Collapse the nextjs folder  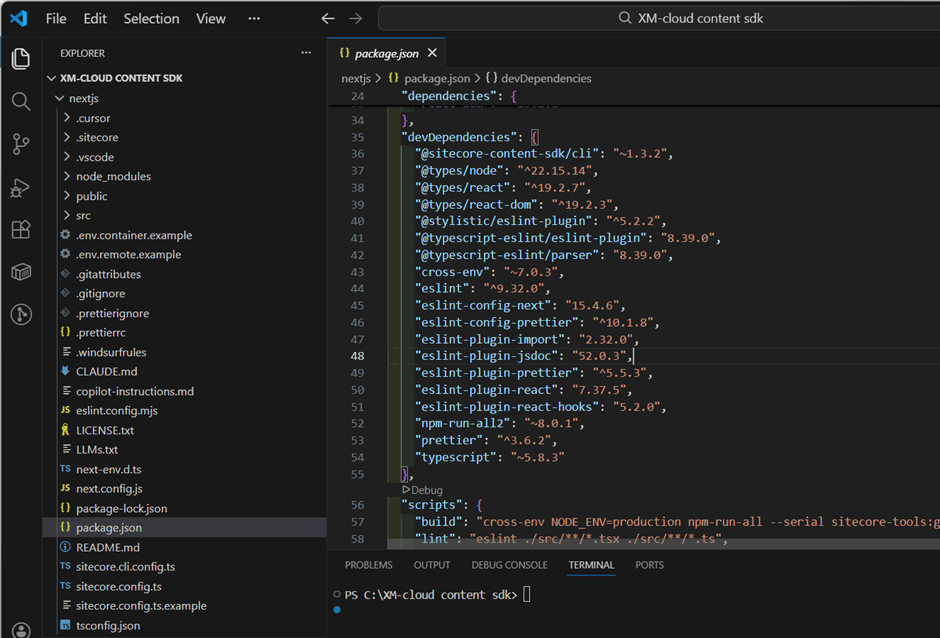83,98
